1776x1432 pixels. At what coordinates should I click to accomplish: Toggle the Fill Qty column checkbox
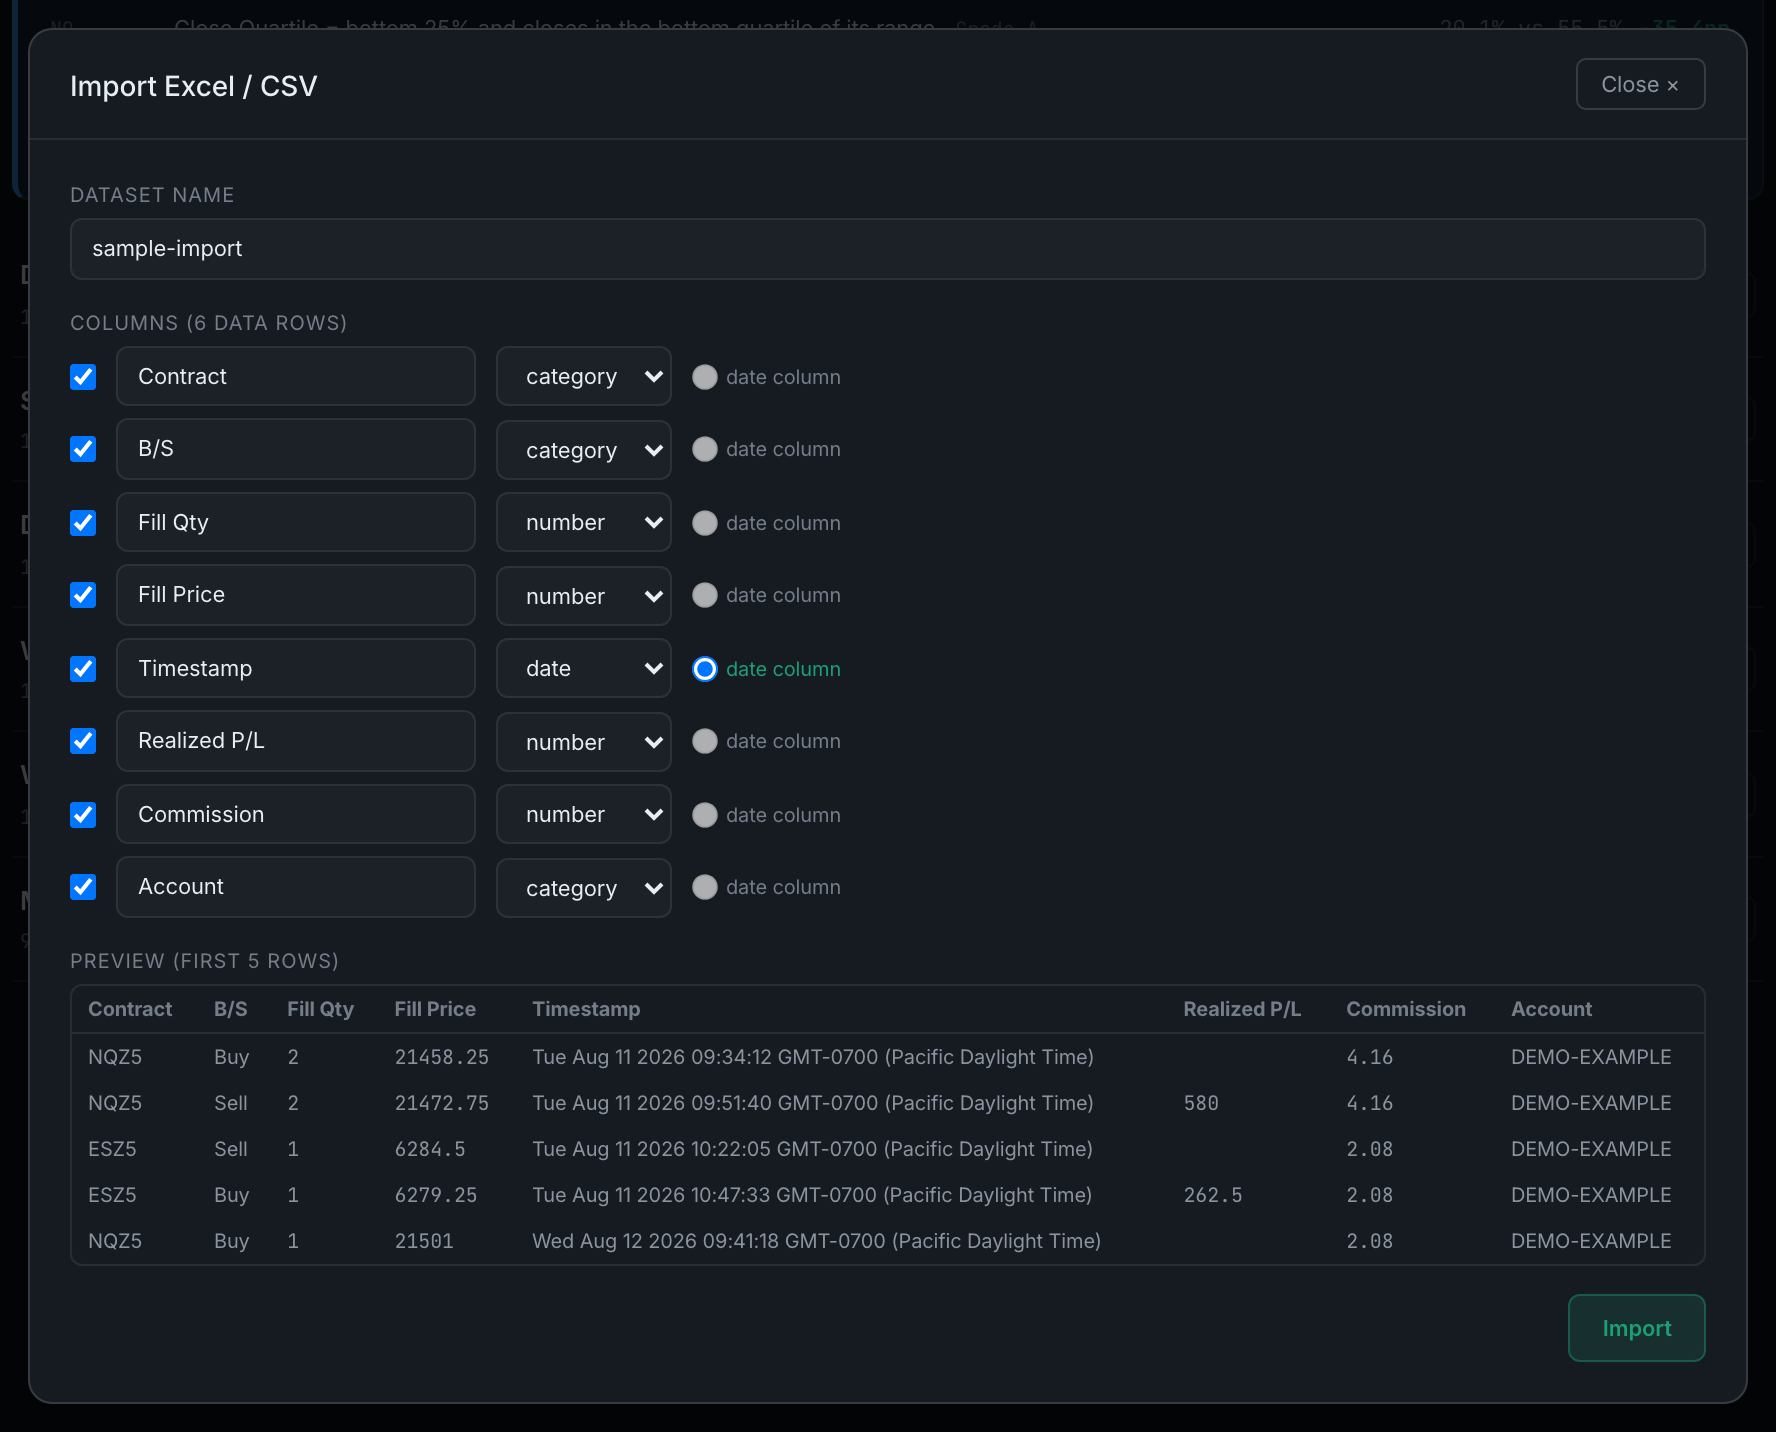click(83, 523)
